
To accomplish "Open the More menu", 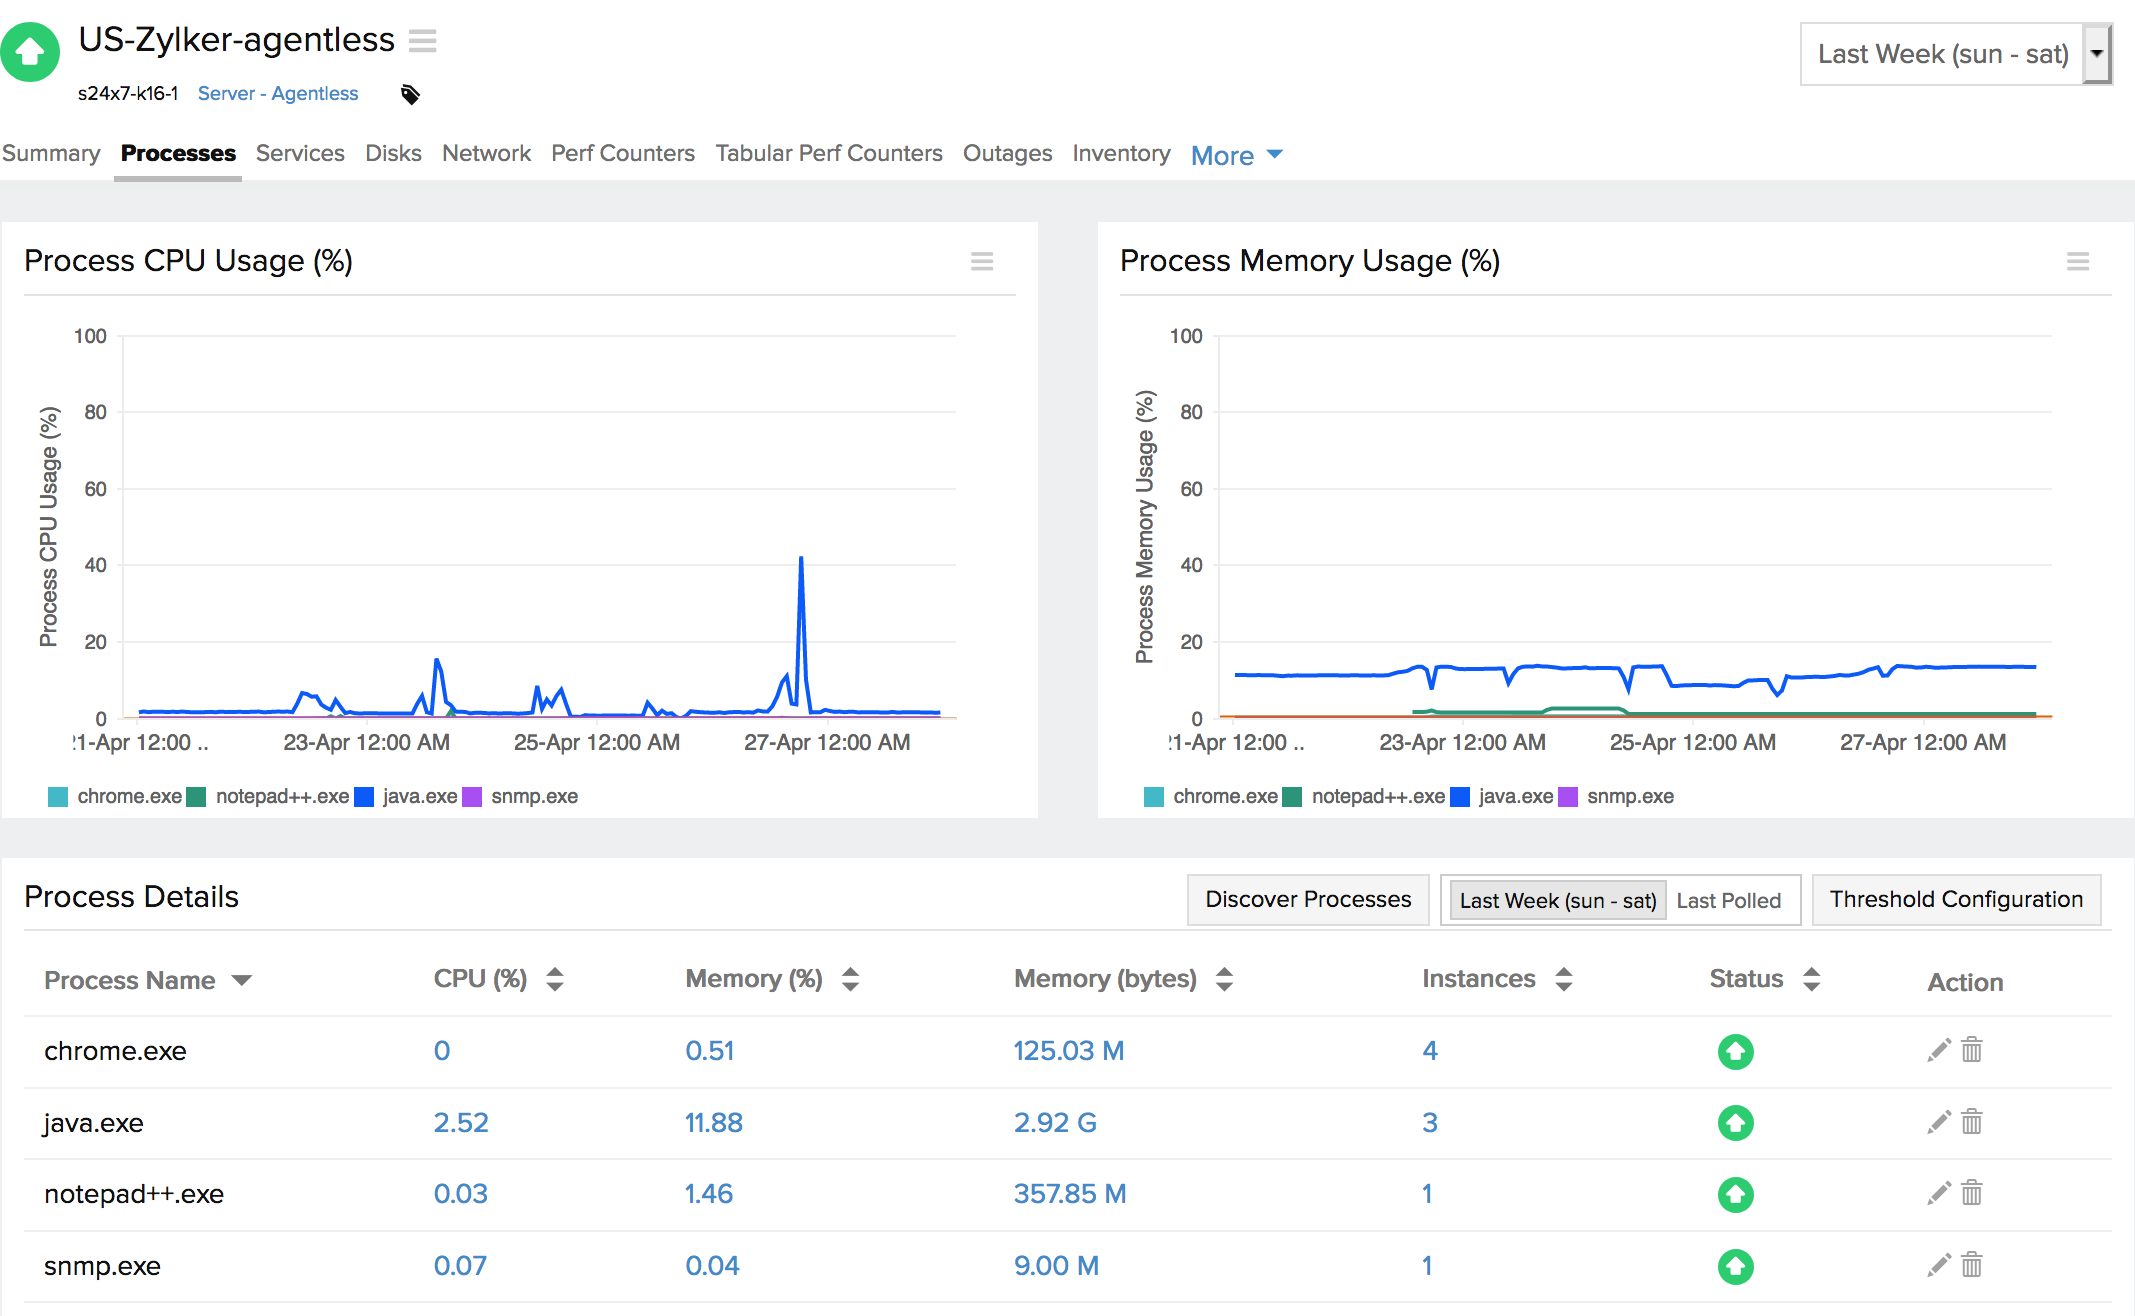I will 1233,155.
